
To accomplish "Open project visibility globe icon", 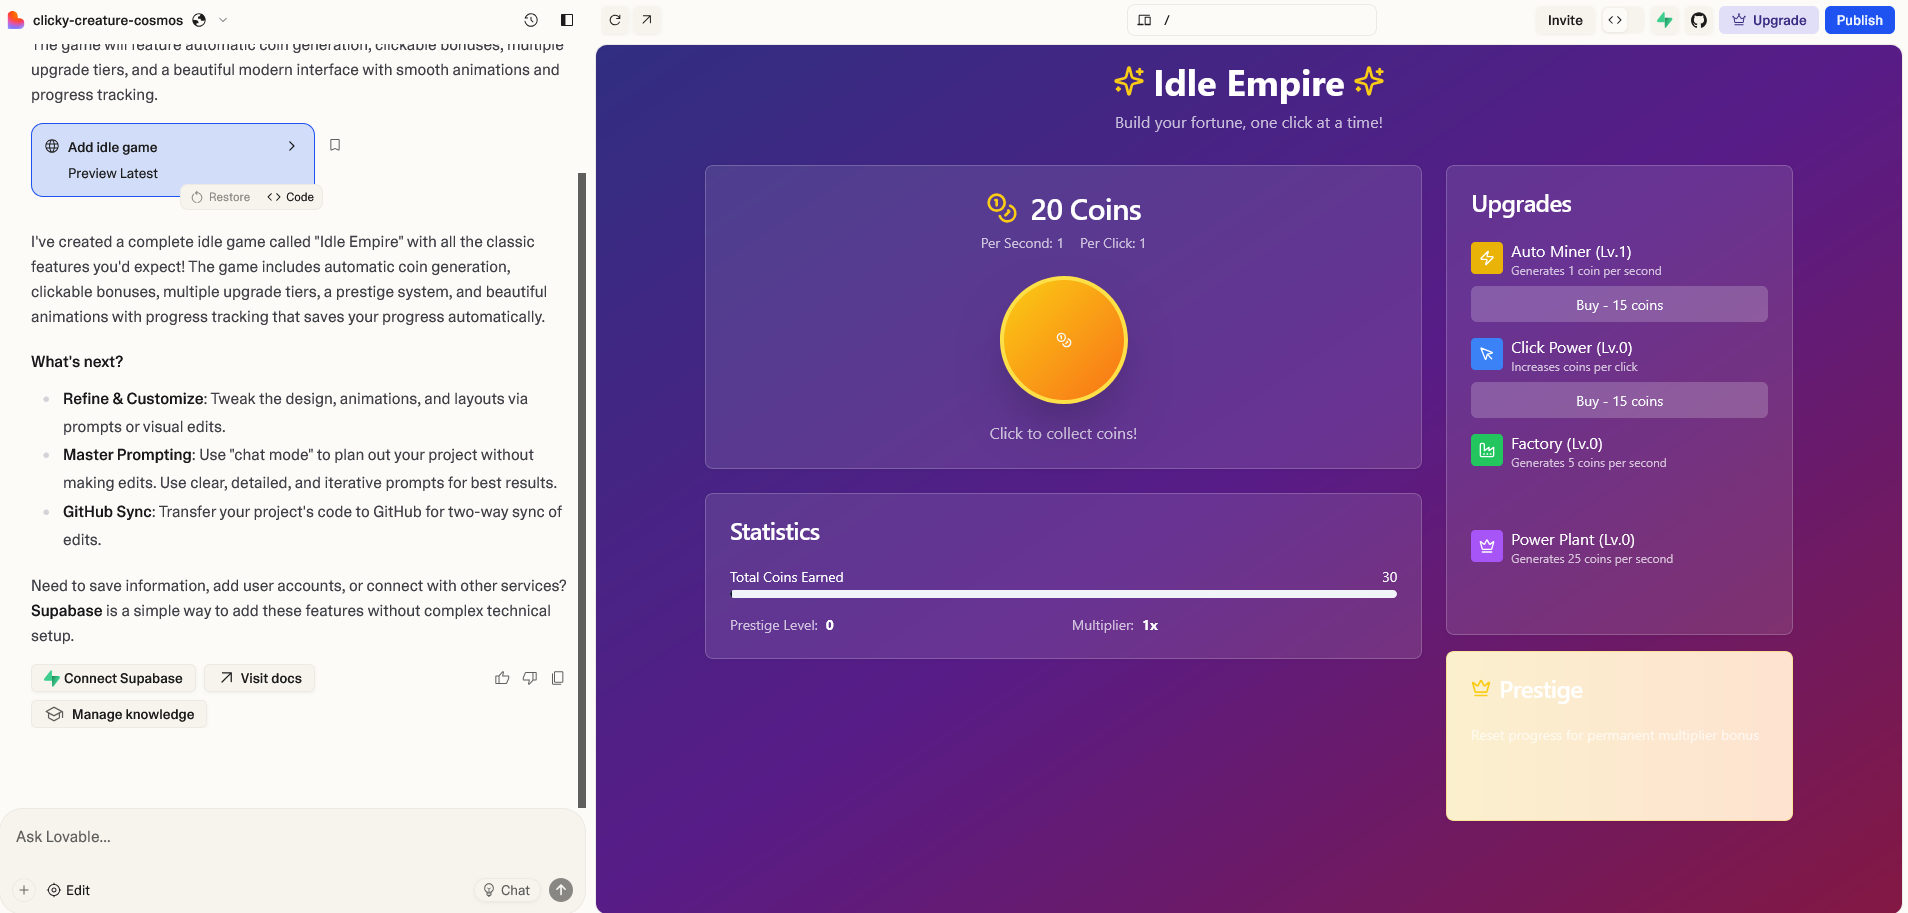I will 199,20.
